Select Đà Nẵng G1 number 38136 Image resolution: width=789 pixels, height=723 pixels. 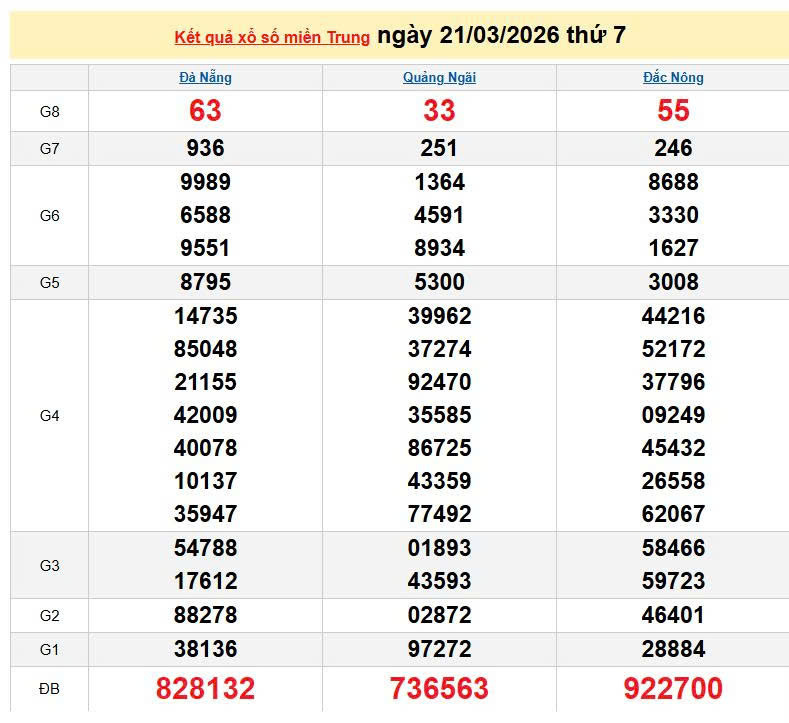[x=205, y=649]
